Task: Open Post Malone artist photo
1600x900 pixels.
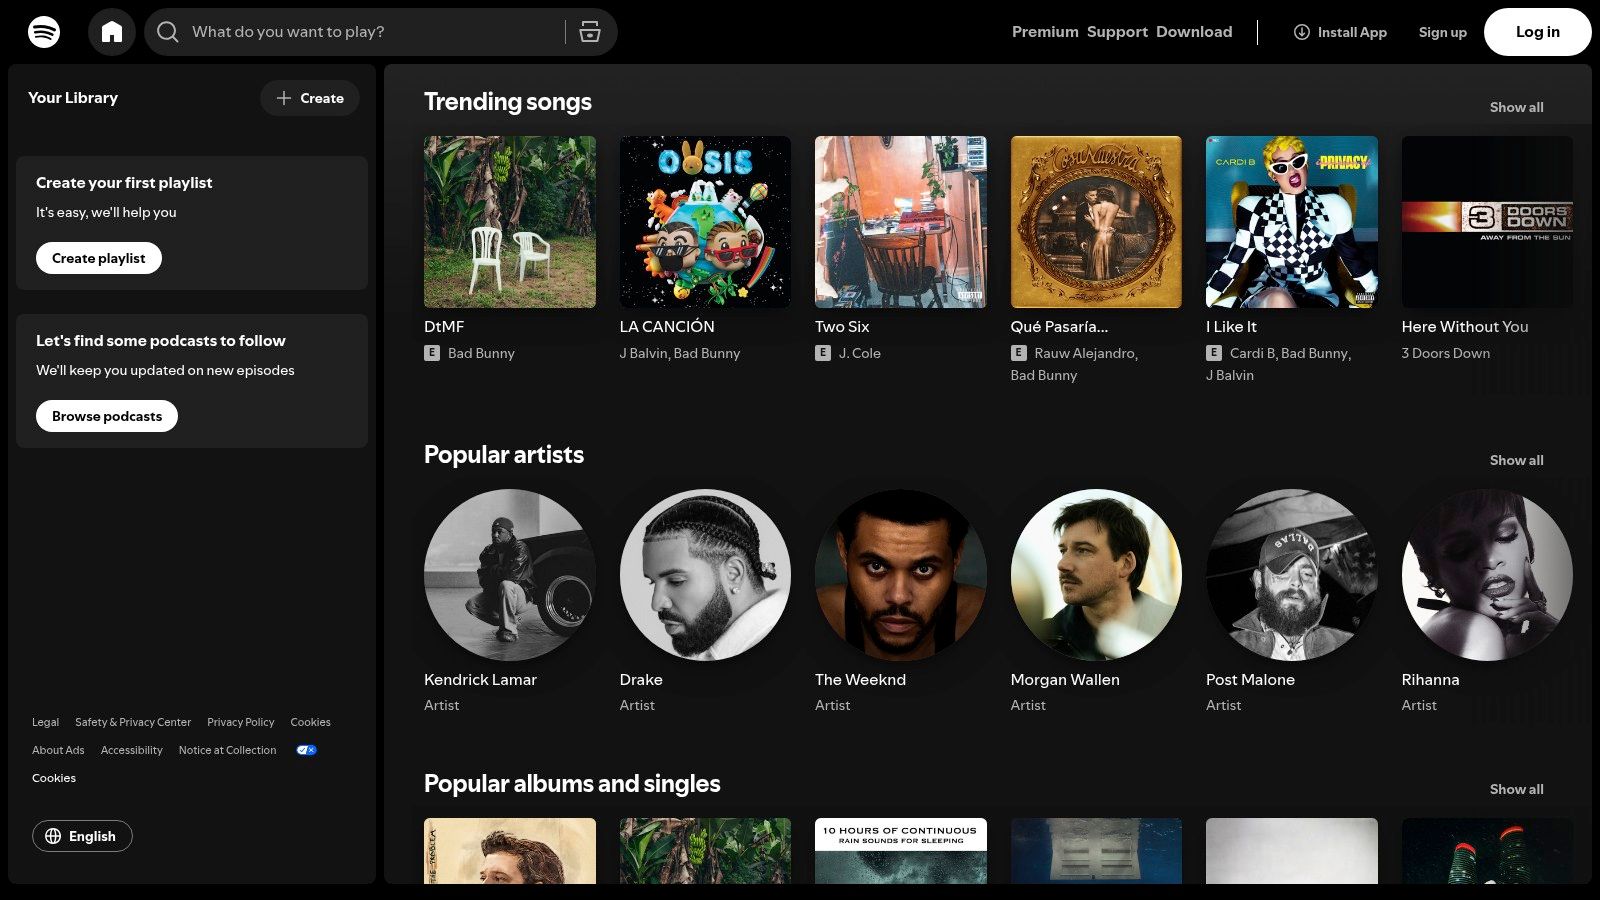Action: [1292, 575]
